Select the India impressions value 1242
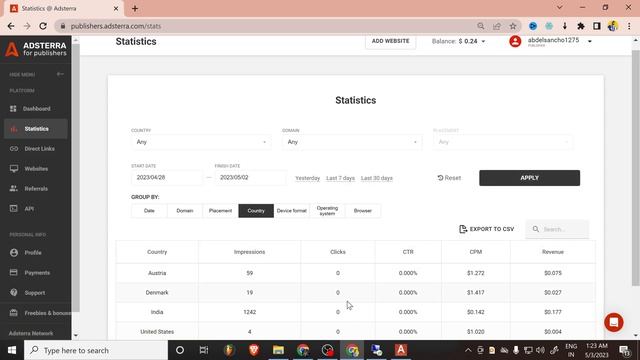 point(249,312)
